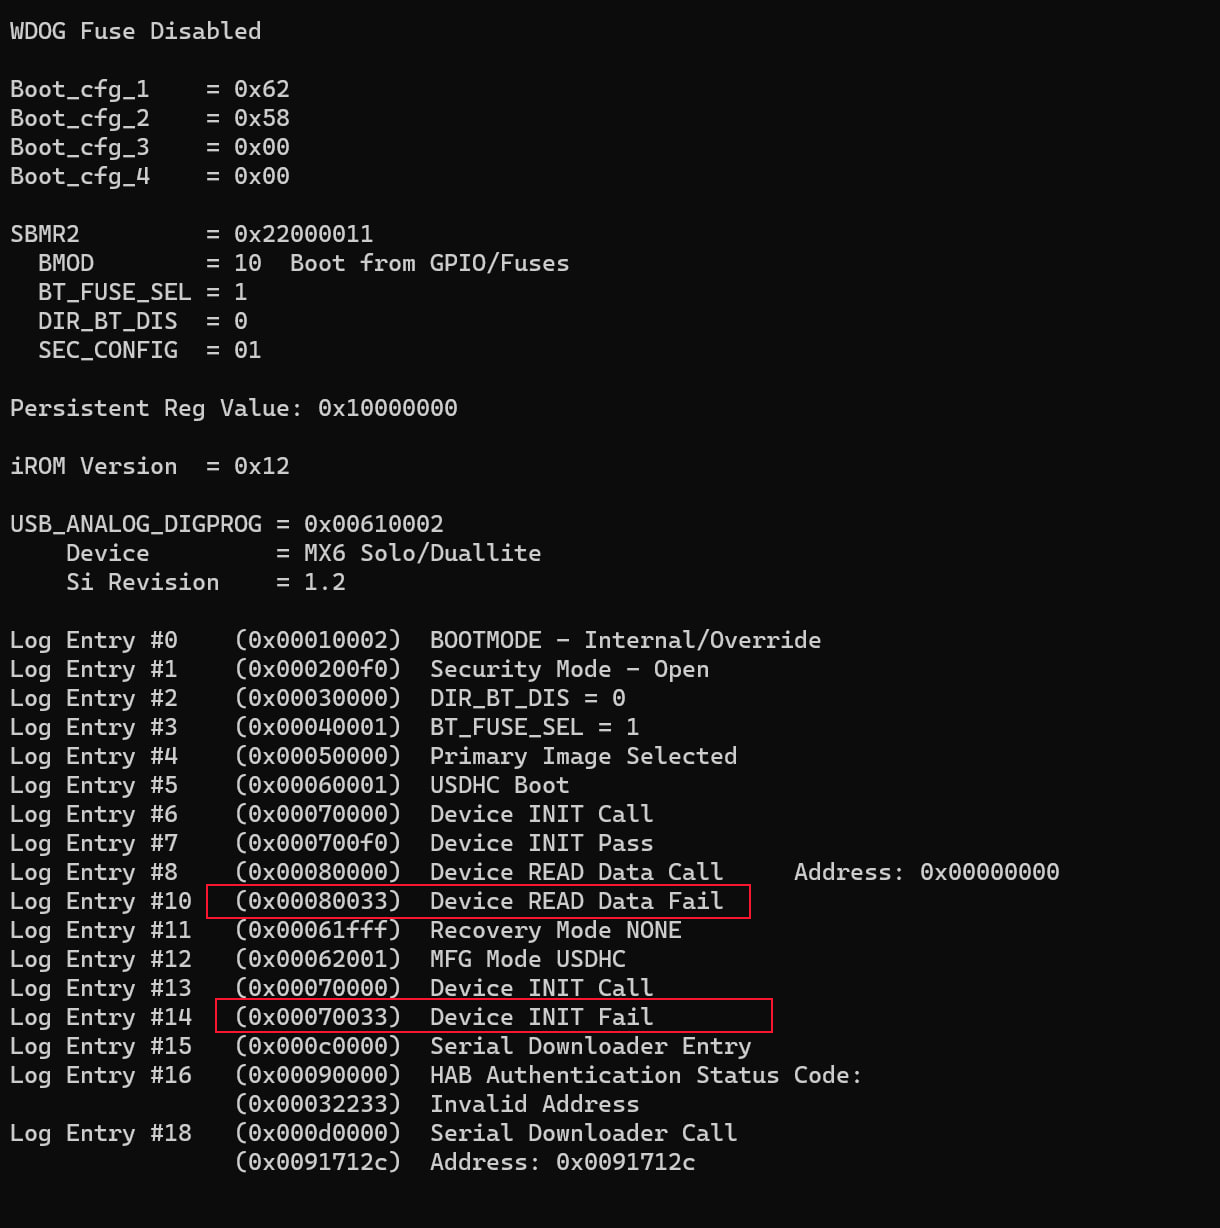Click the SEC_CONFIG label
The width and height of the screenshot is (1220, 1228).
pos(107,350)
